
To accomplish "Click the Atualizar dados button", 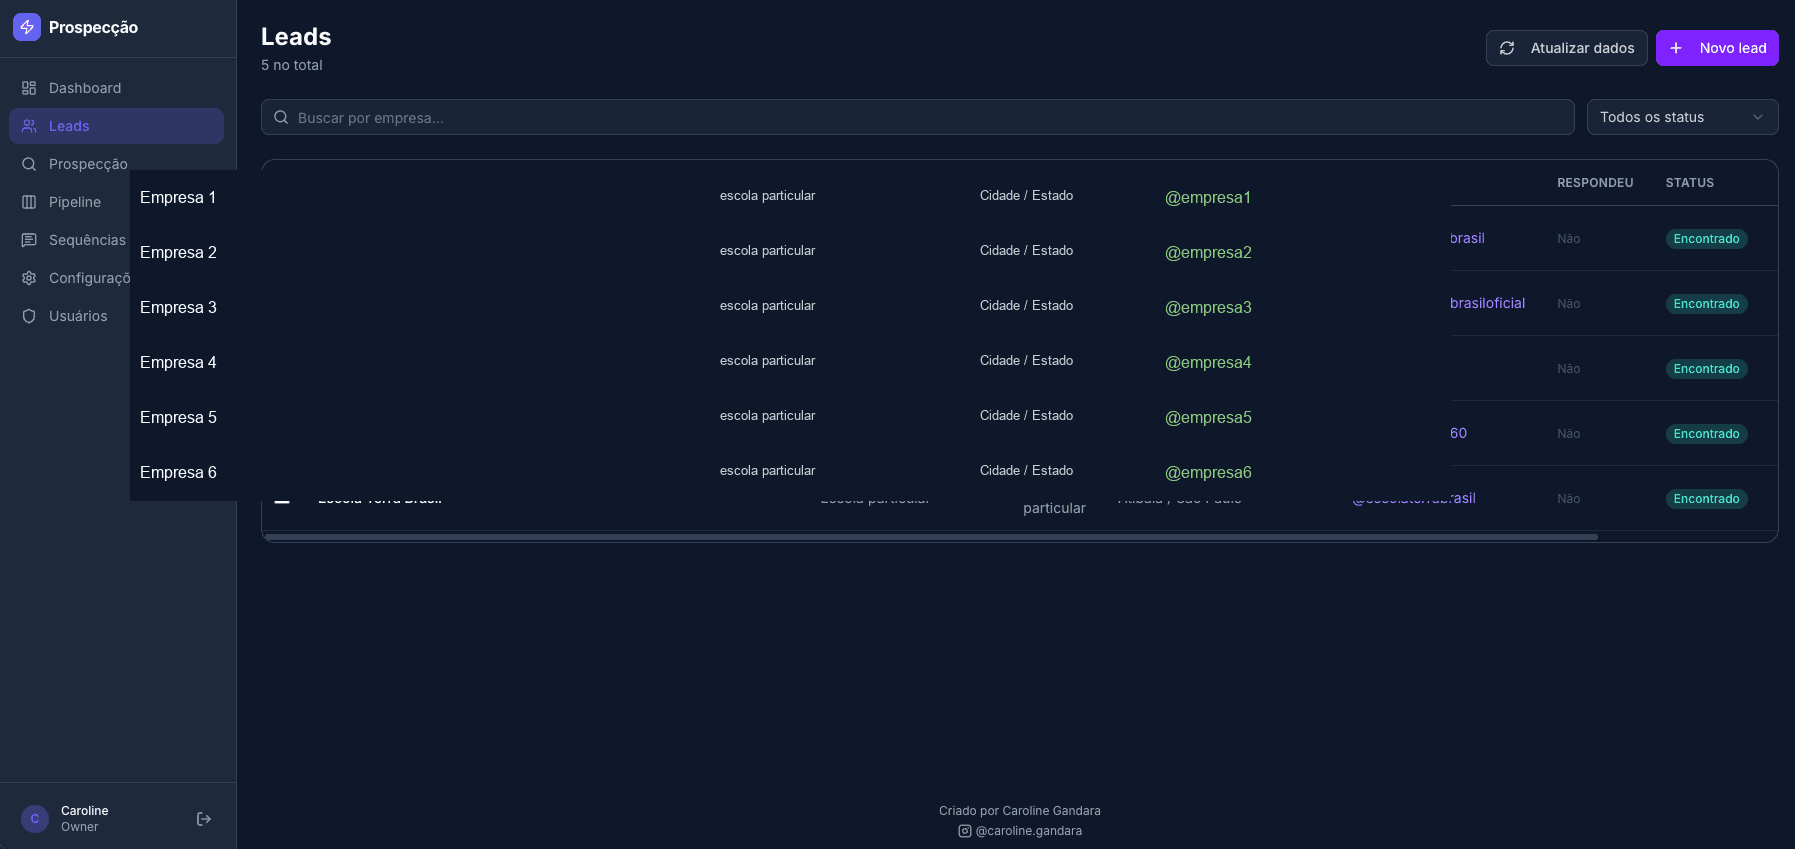I will click(1566, 48).
